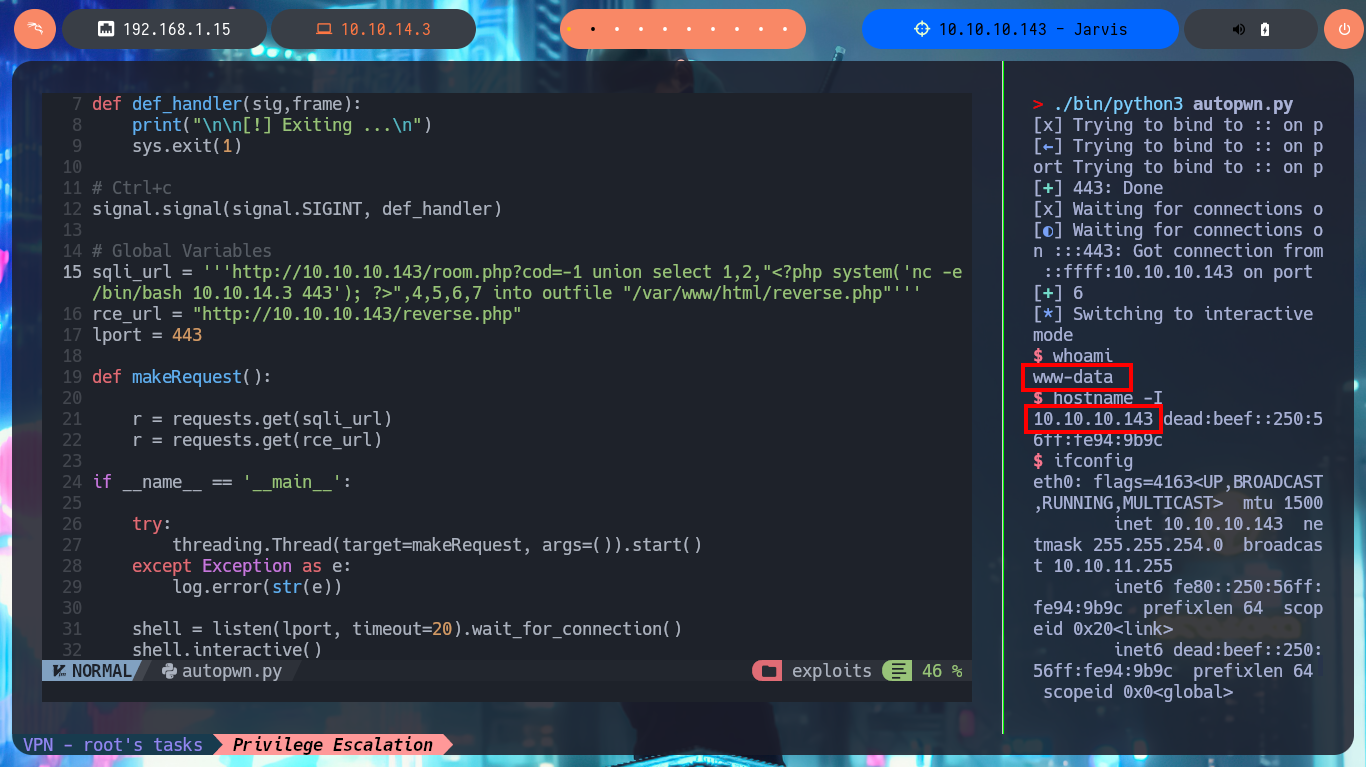Click the laptop VPN icon beside 10.10.14.3
This screenshot has height=767, width=1366.
(x=323, y=30)
